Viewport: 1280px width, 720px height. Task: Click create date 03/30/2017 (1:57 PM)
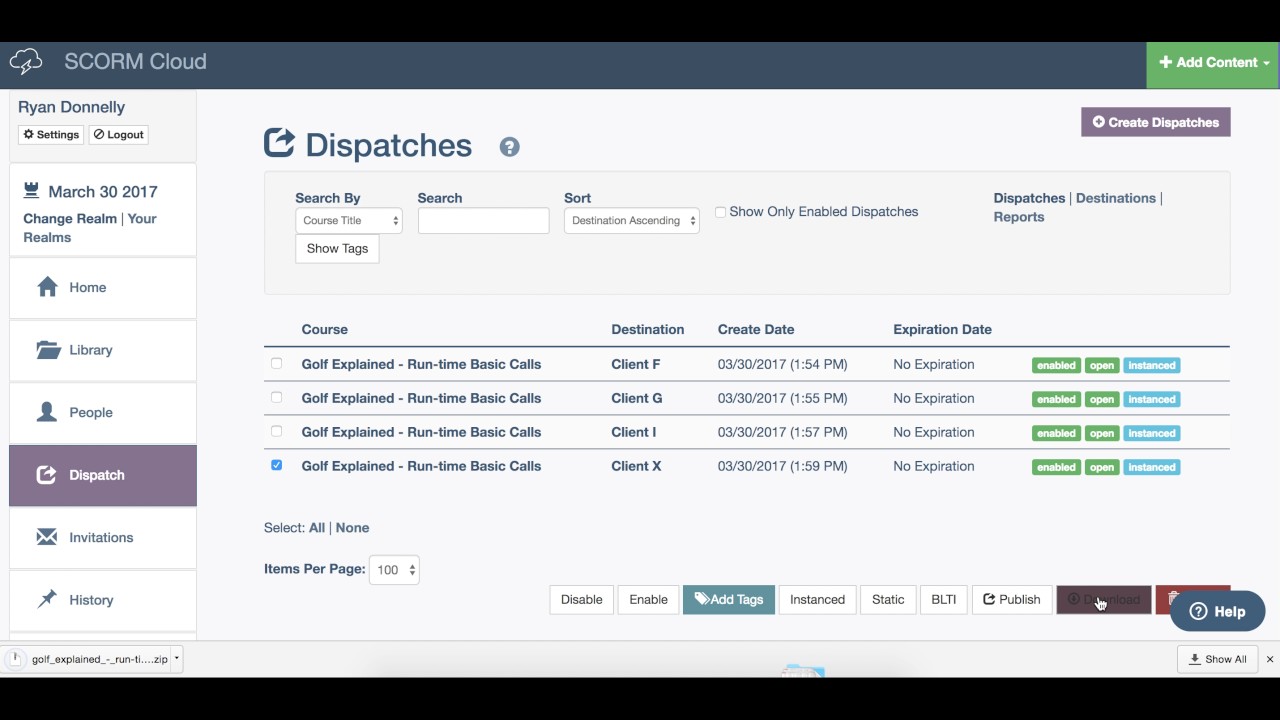click(782, 432)
